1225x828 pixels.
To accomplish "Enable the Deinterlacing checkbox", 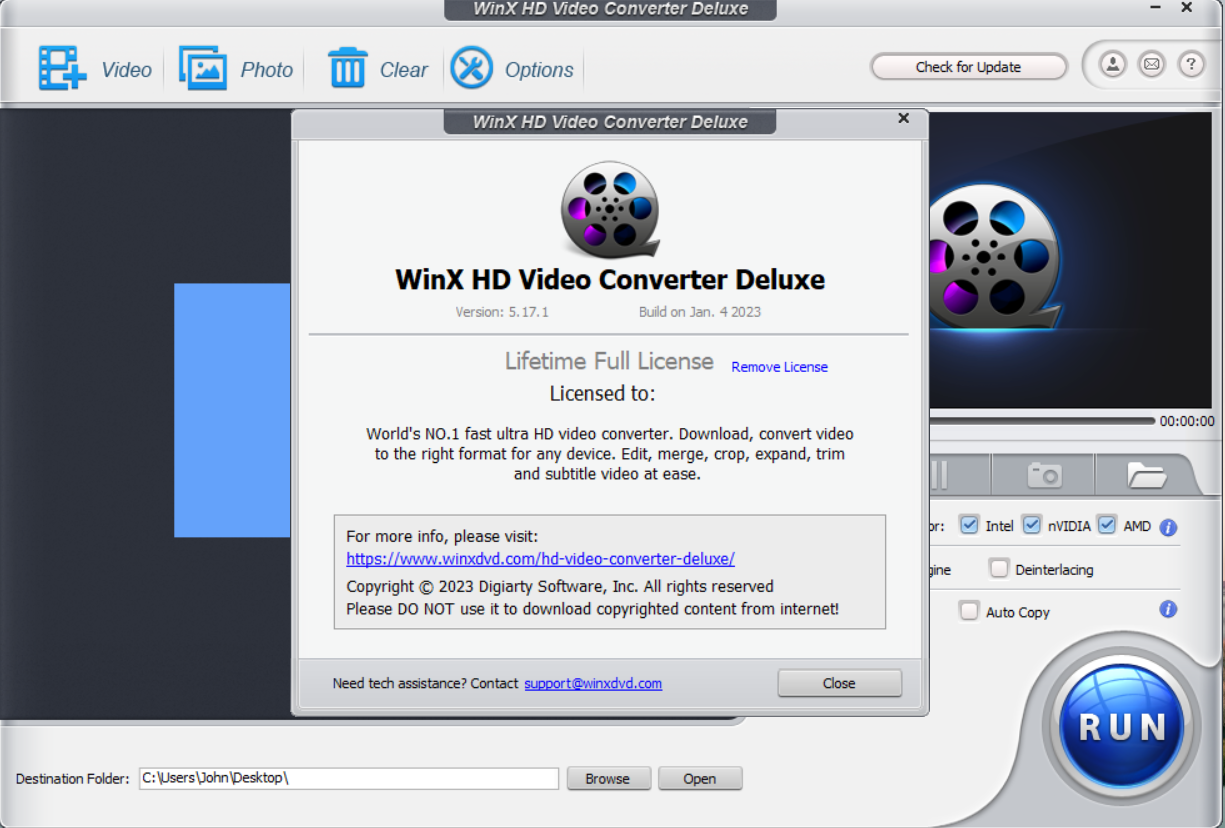I will 999,569.
